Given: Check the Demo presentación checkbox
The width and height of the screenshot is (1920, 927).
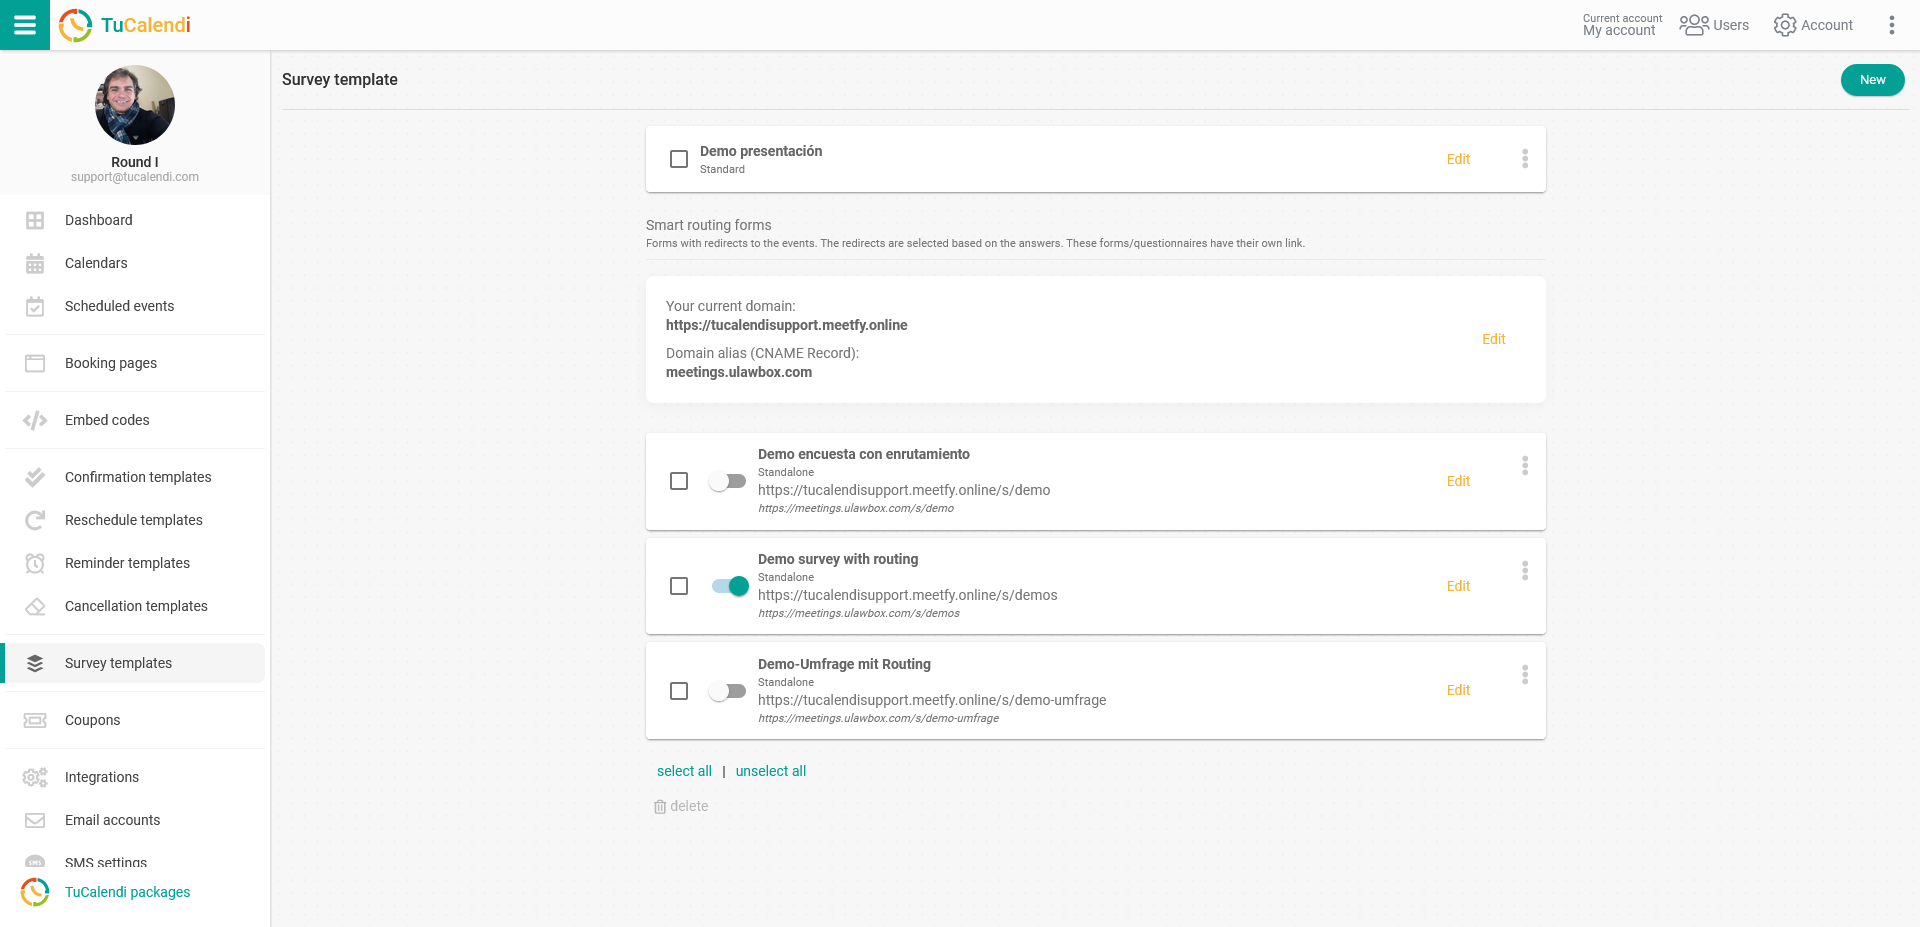Looking at the screenshot, I should click(x=679, y=159).
